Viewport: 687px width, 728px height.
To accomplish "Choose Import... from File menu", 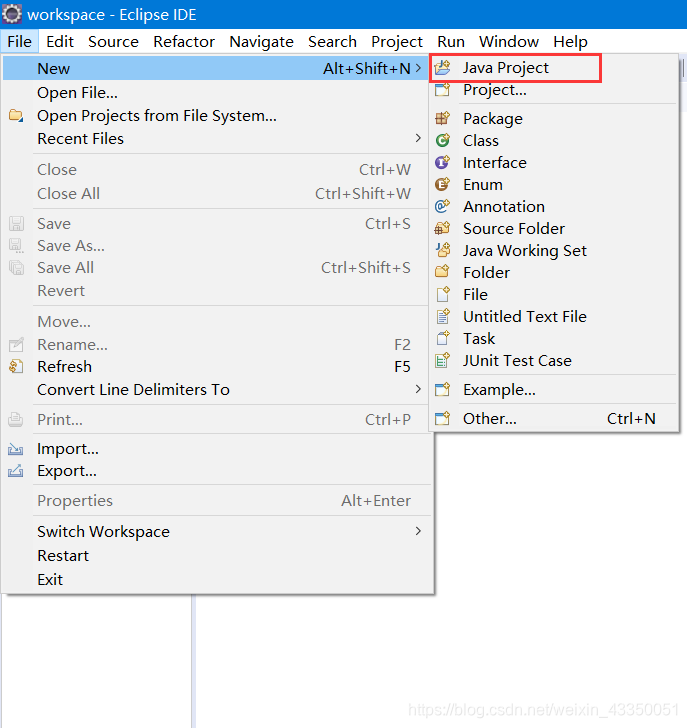I will [x=215, y=449].
